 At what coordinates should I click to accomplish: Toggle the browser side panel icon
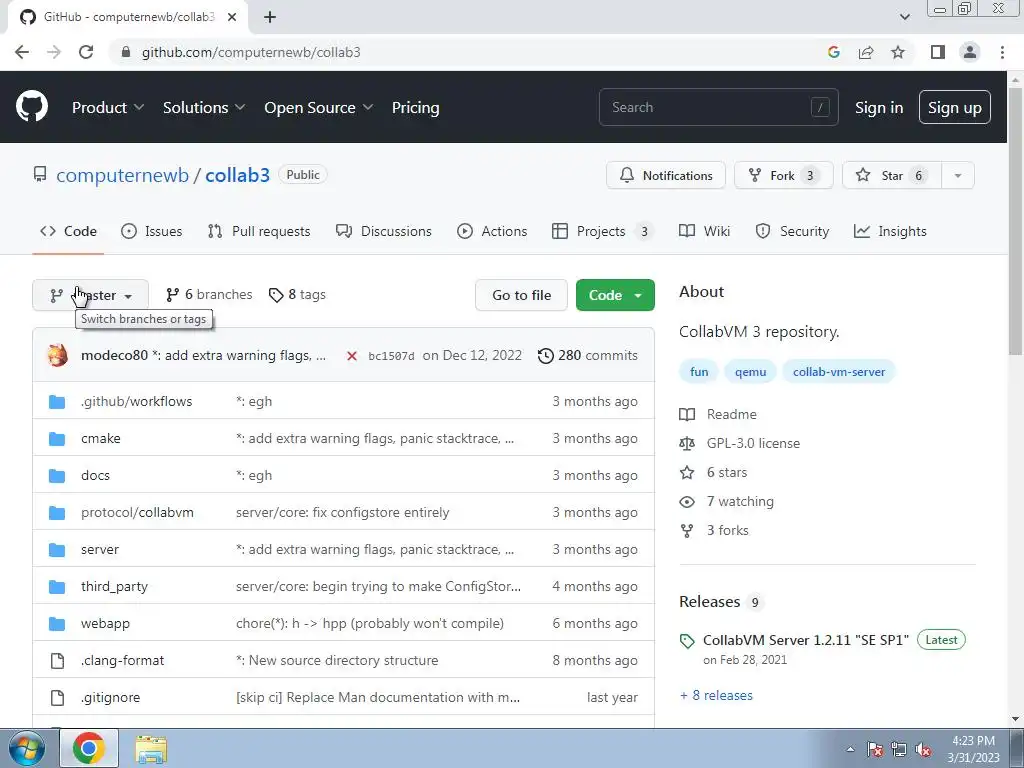[937, 52]
